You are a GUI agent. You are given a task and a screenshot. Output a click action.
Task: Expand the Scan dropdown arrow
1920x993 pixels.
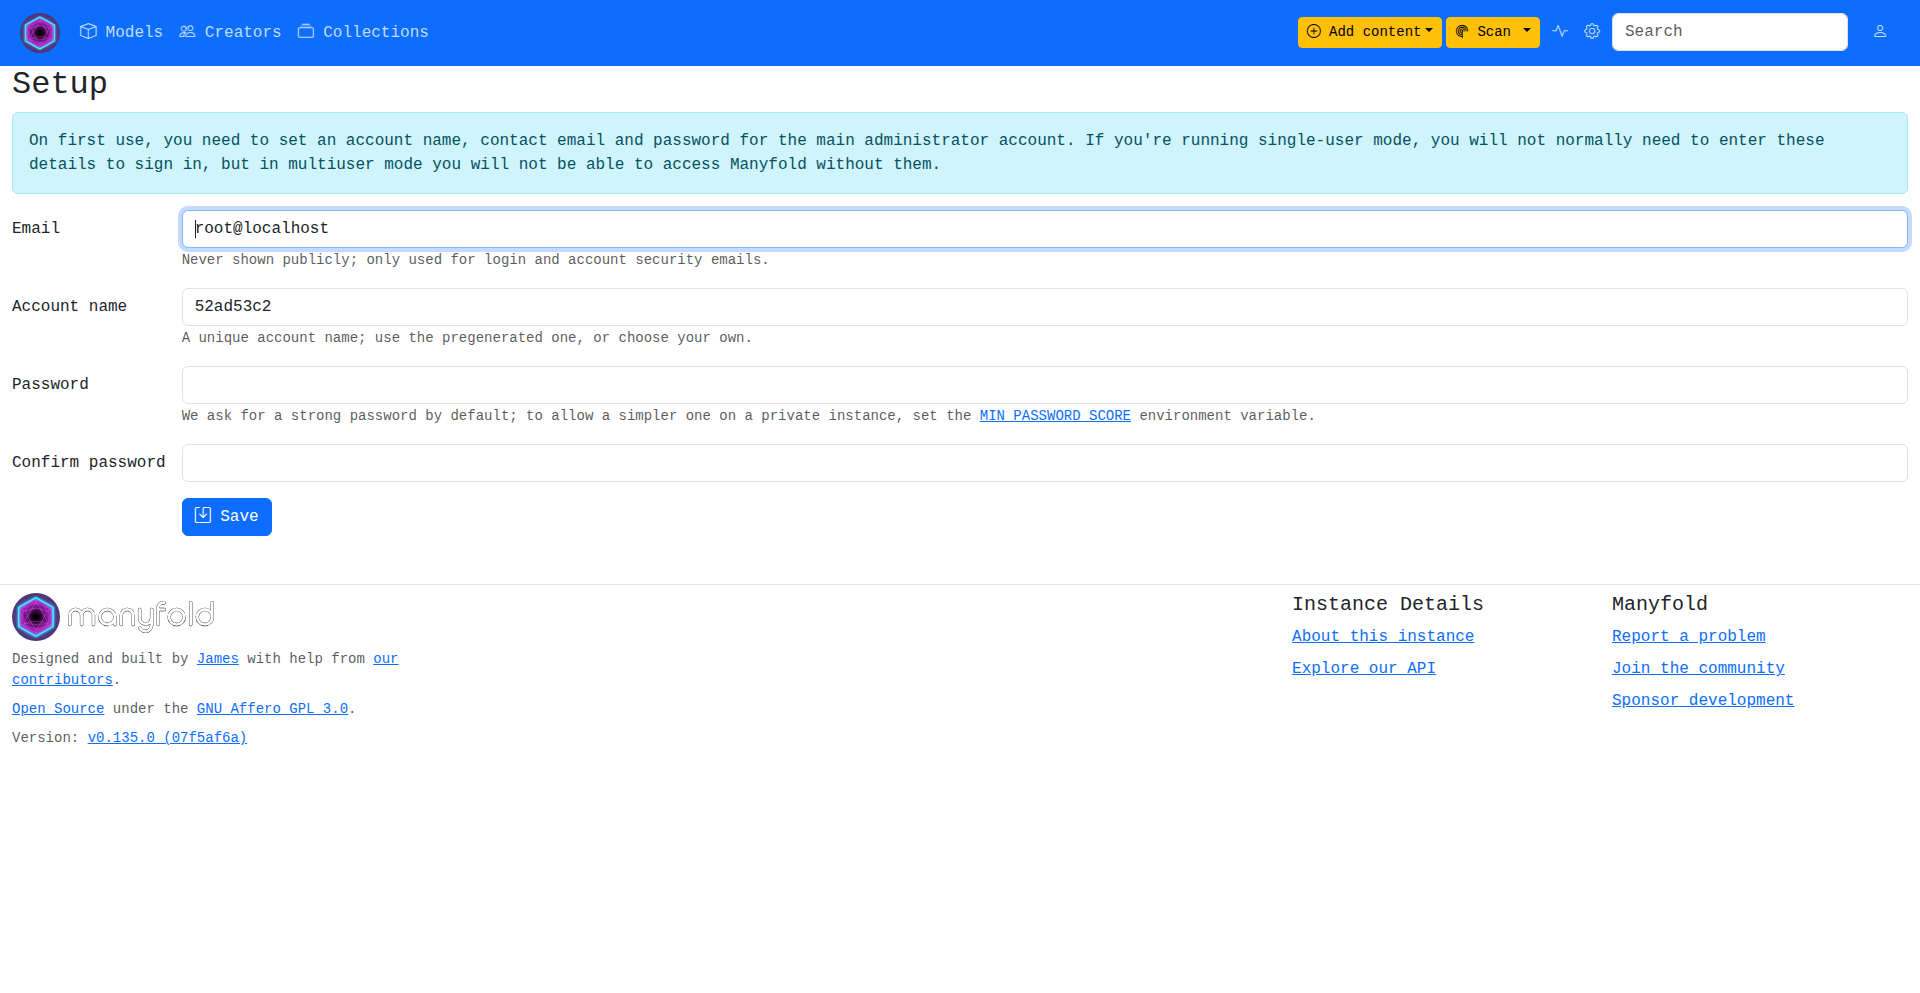click(x=1527, y=32)
